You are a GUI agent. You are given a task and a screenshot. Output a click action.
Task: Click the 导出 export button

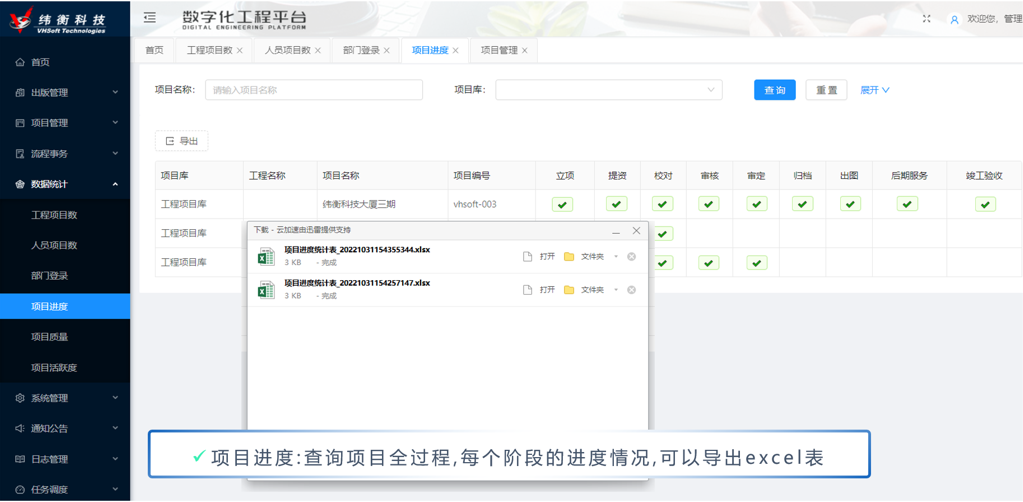[x=182, y=141]
